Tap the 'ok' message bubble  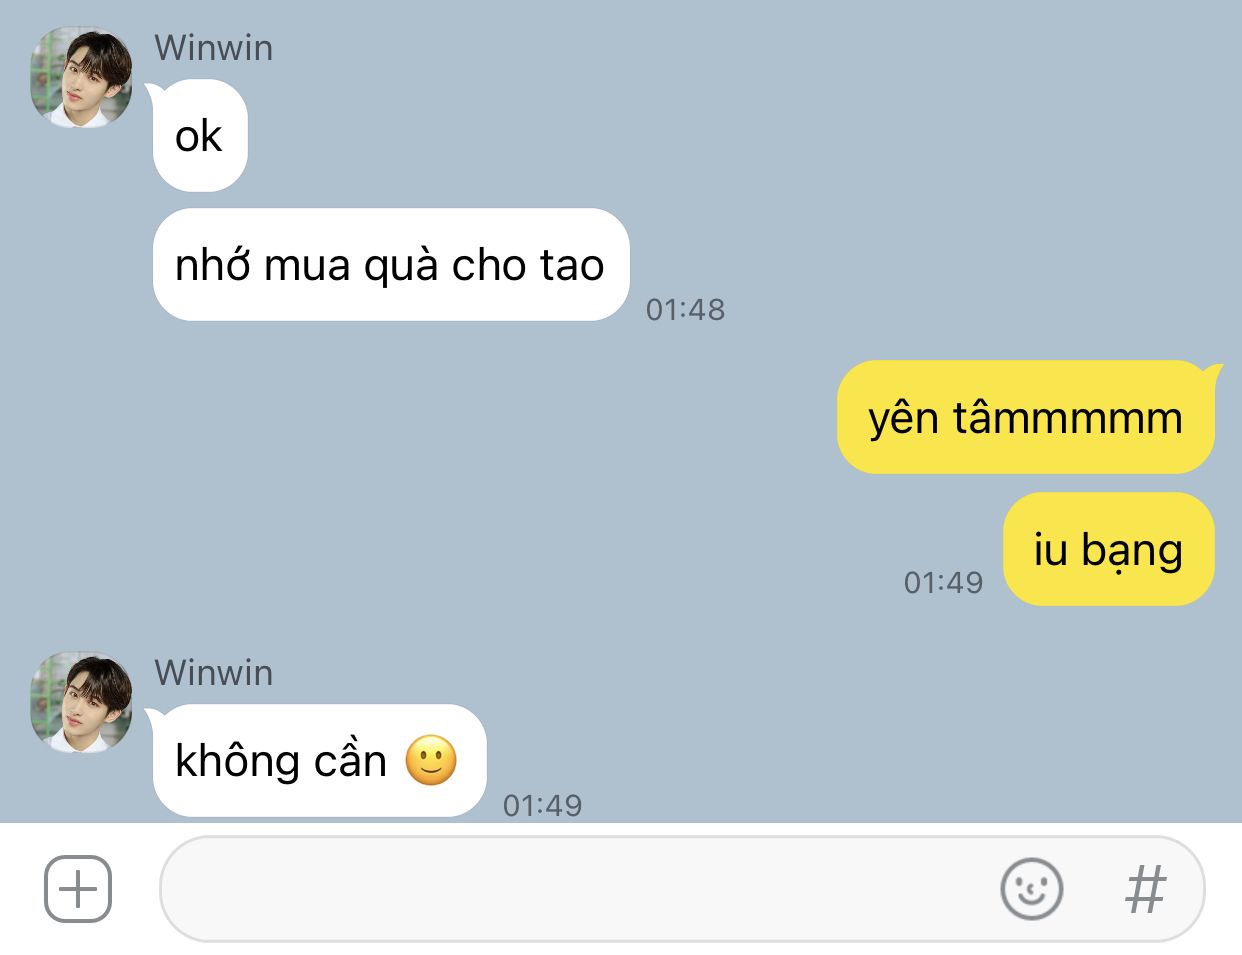click(x=200, y=136)
